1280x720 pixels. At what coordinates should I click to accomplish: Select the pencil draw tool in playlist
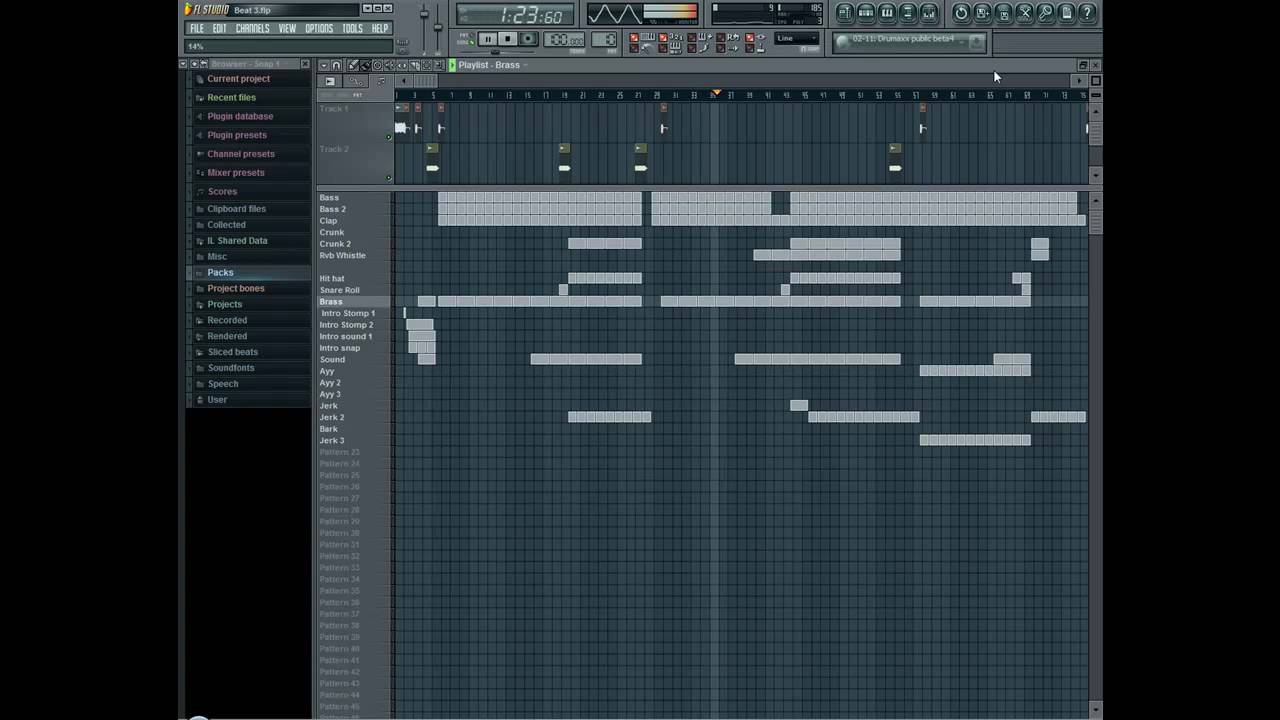[x=353, y=65]
